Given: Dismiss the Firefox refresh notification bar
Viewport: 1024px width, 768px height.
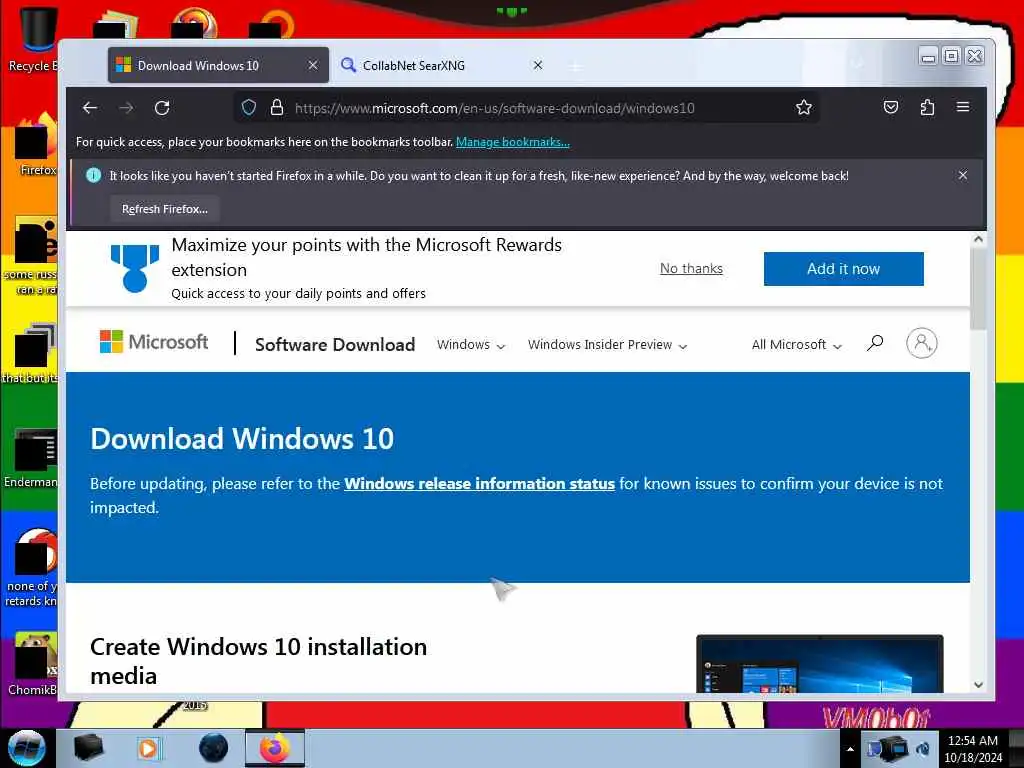Looking at the screenshot, I should click(x=963, y=175).
